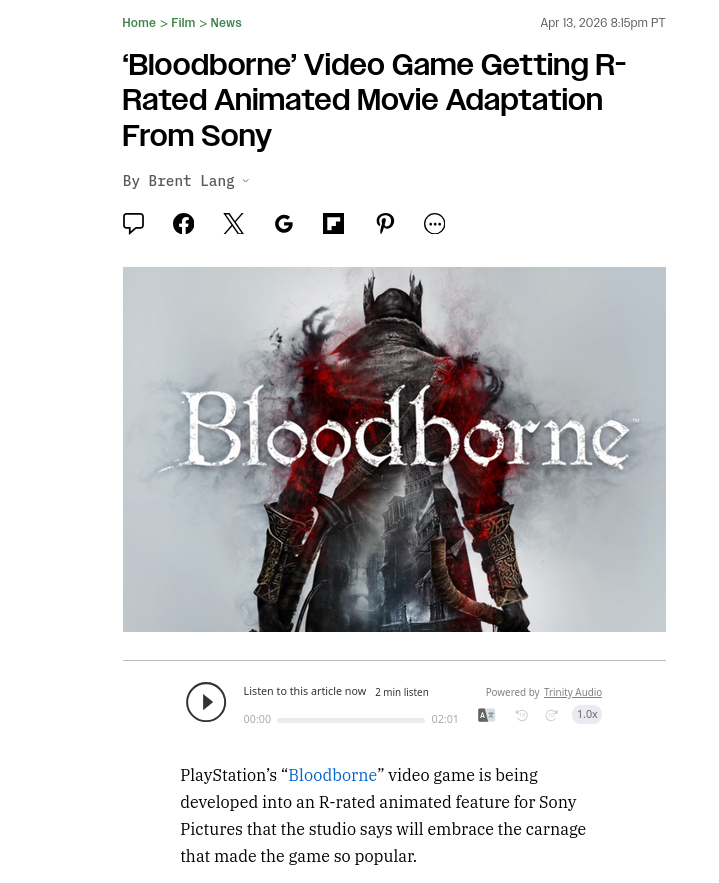The width and height of the screenshot is (719, 883).
Task: Open the comments speech bubble icon
Action: [133, 224]
